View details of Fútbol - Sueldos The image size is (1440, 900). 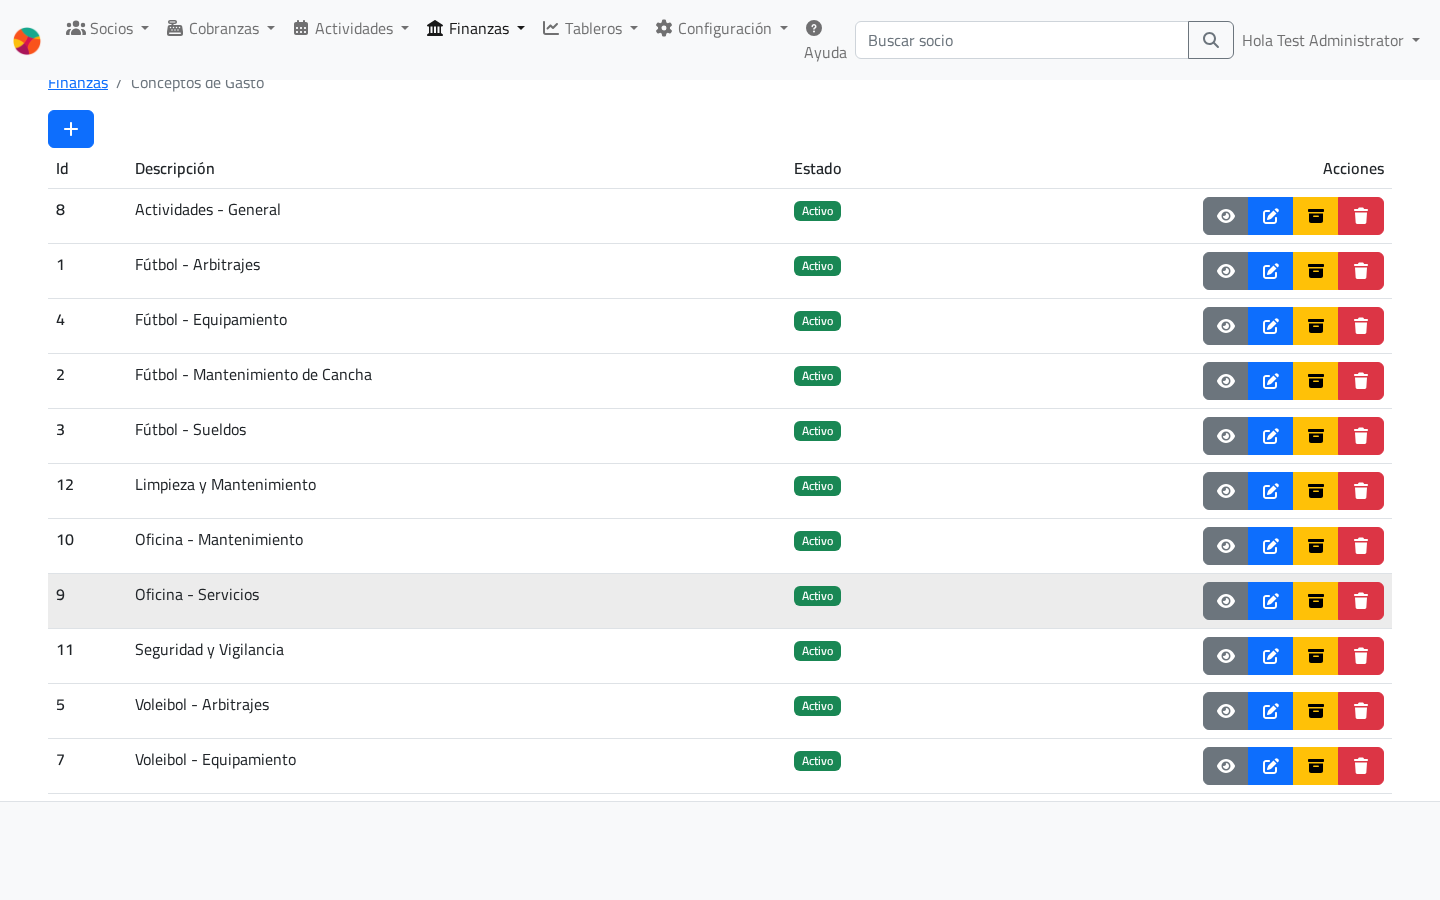coord(1225,436)
